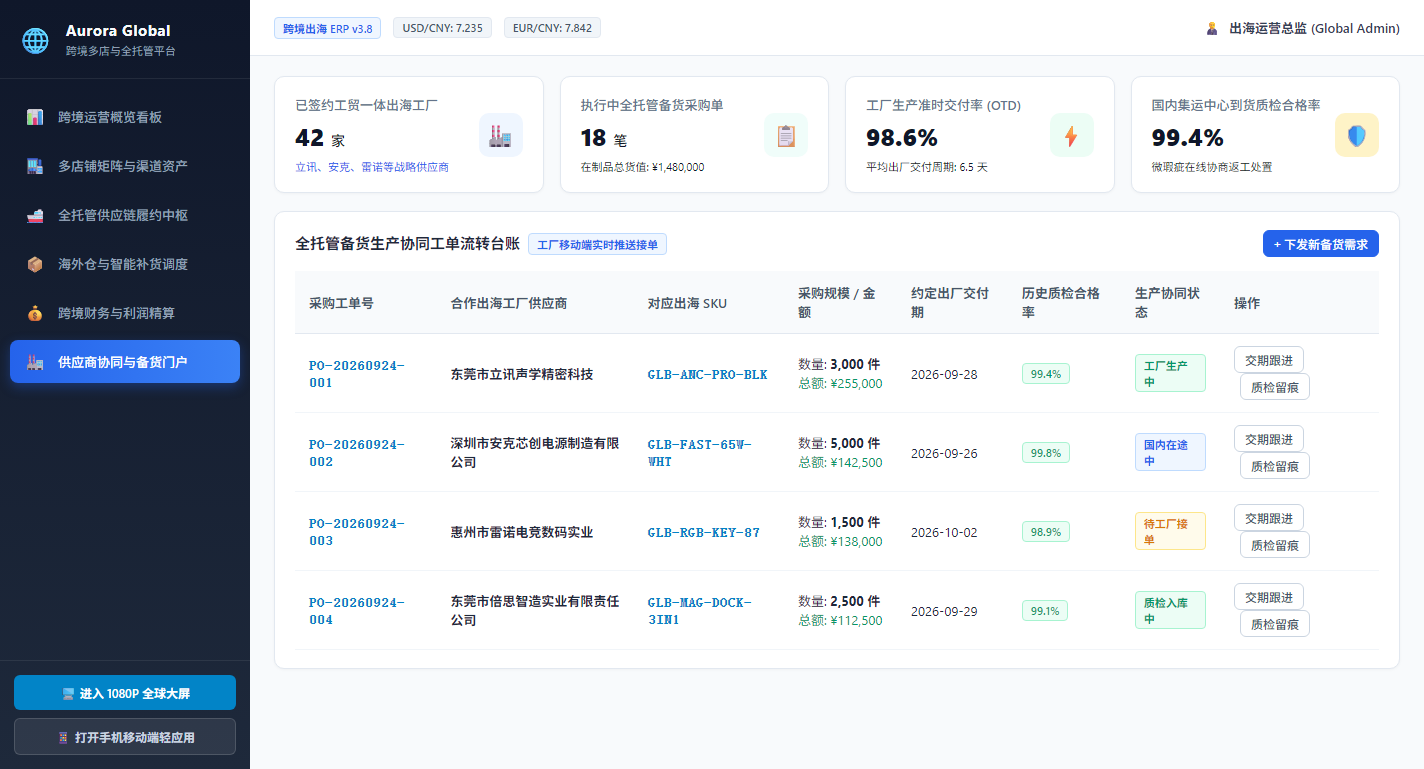This screenshot has height=769, width=1424.
Task: Click the 采购工单号 column header
Action: pyautogui.click(x=341, y=303)
